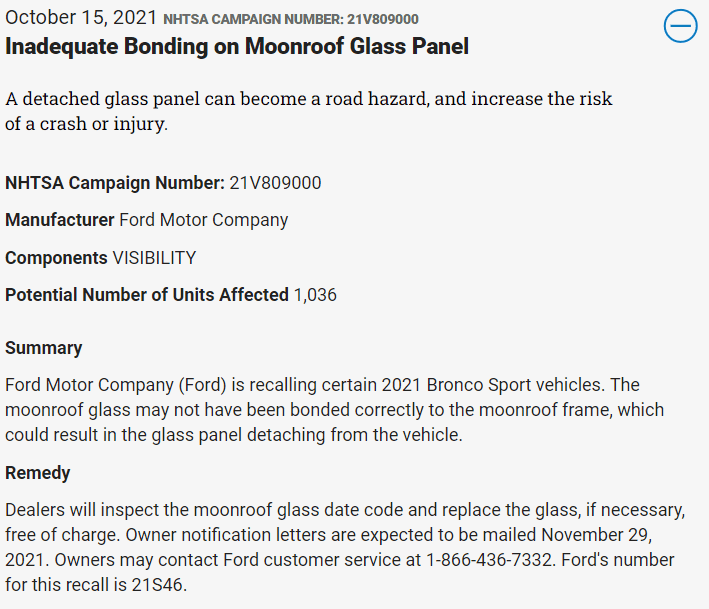Click the Summary heading
709x609 pixels.
pyautogui.click(x=44, y=348)
